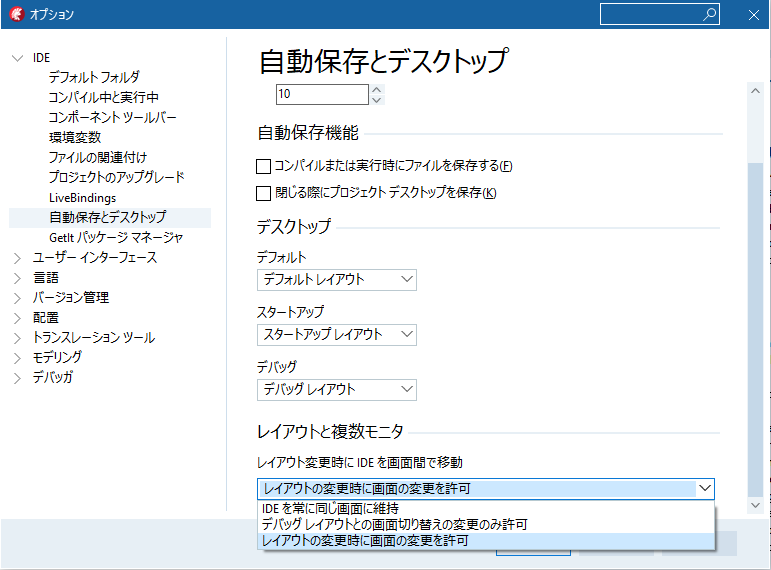Select コンポーネント ツールバー in the tree

click(112, 117)
